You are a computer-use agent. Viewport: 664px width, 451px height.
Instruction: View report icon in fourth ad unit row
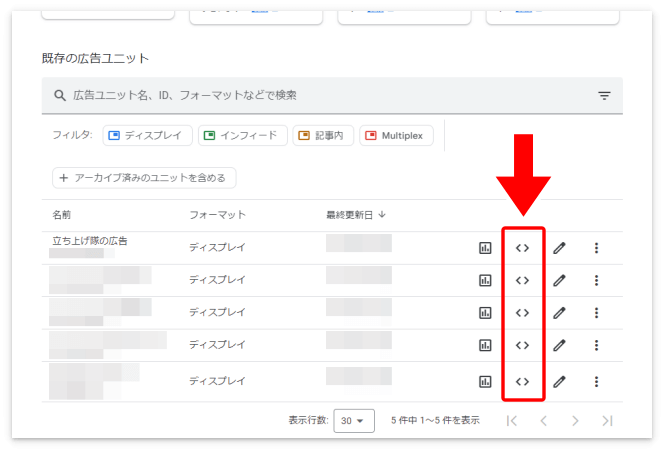click(x=485, y=345)
